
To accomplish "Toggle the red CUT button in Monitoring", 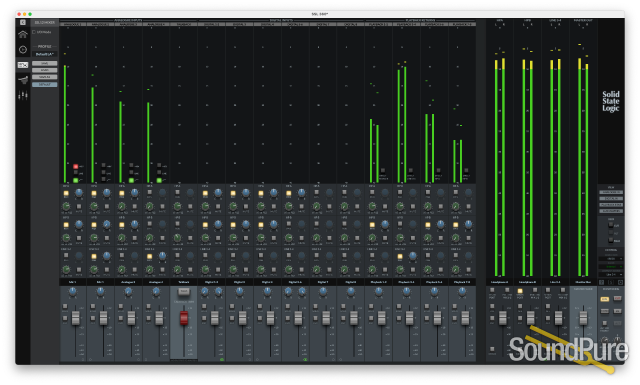I will (618, 298).
